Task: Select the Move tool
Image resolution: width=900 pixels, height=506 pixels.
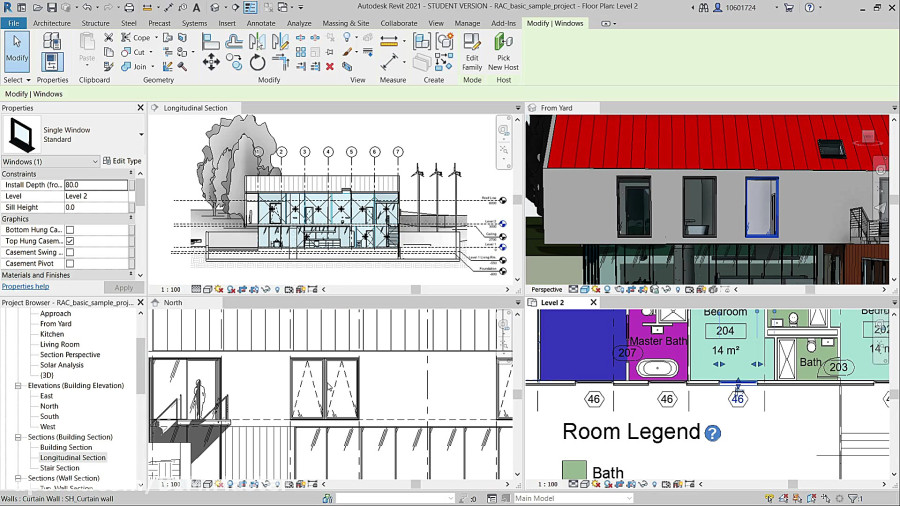Action: [211, 62]
